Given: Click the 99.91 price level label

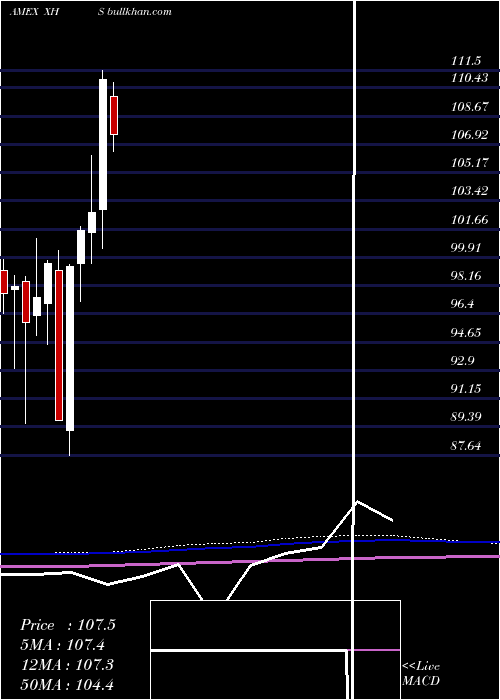Looking at the screenshot, I should point(466,248).
